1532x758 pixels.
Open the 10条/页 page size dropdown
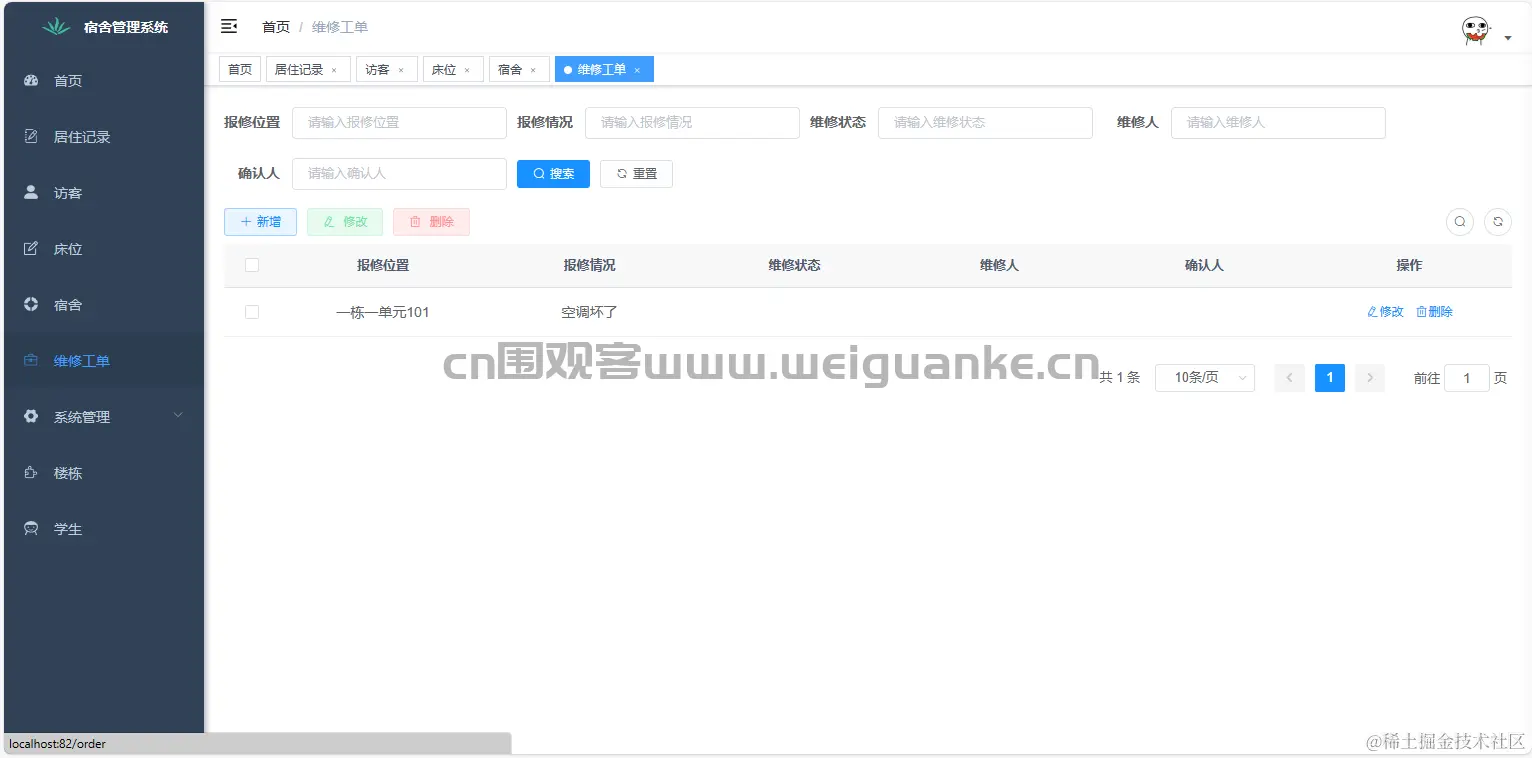[1205, 377]
